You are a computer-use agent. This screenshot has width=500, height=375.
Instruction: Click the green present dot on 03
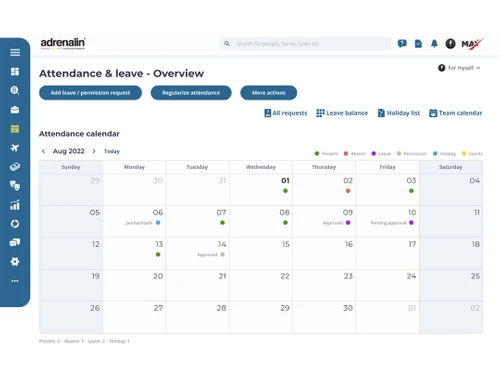tap(411, 191)
